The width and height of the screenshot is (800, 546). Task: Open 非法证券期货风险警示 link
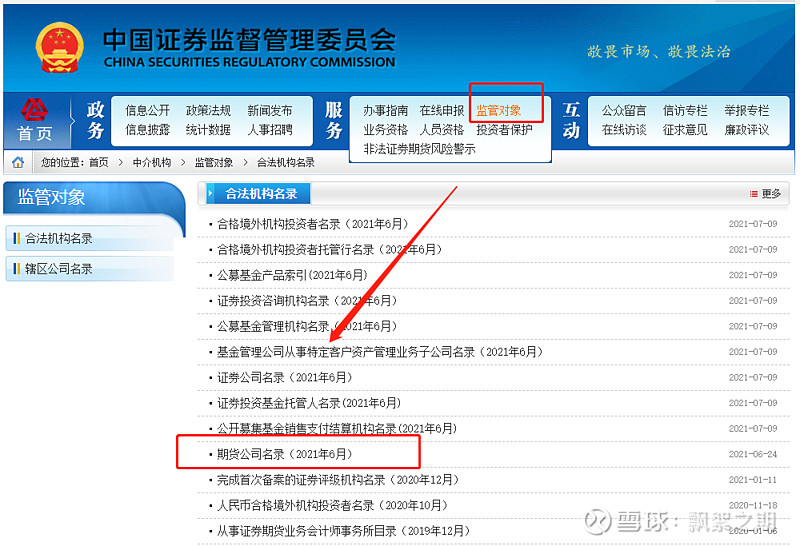419,149
